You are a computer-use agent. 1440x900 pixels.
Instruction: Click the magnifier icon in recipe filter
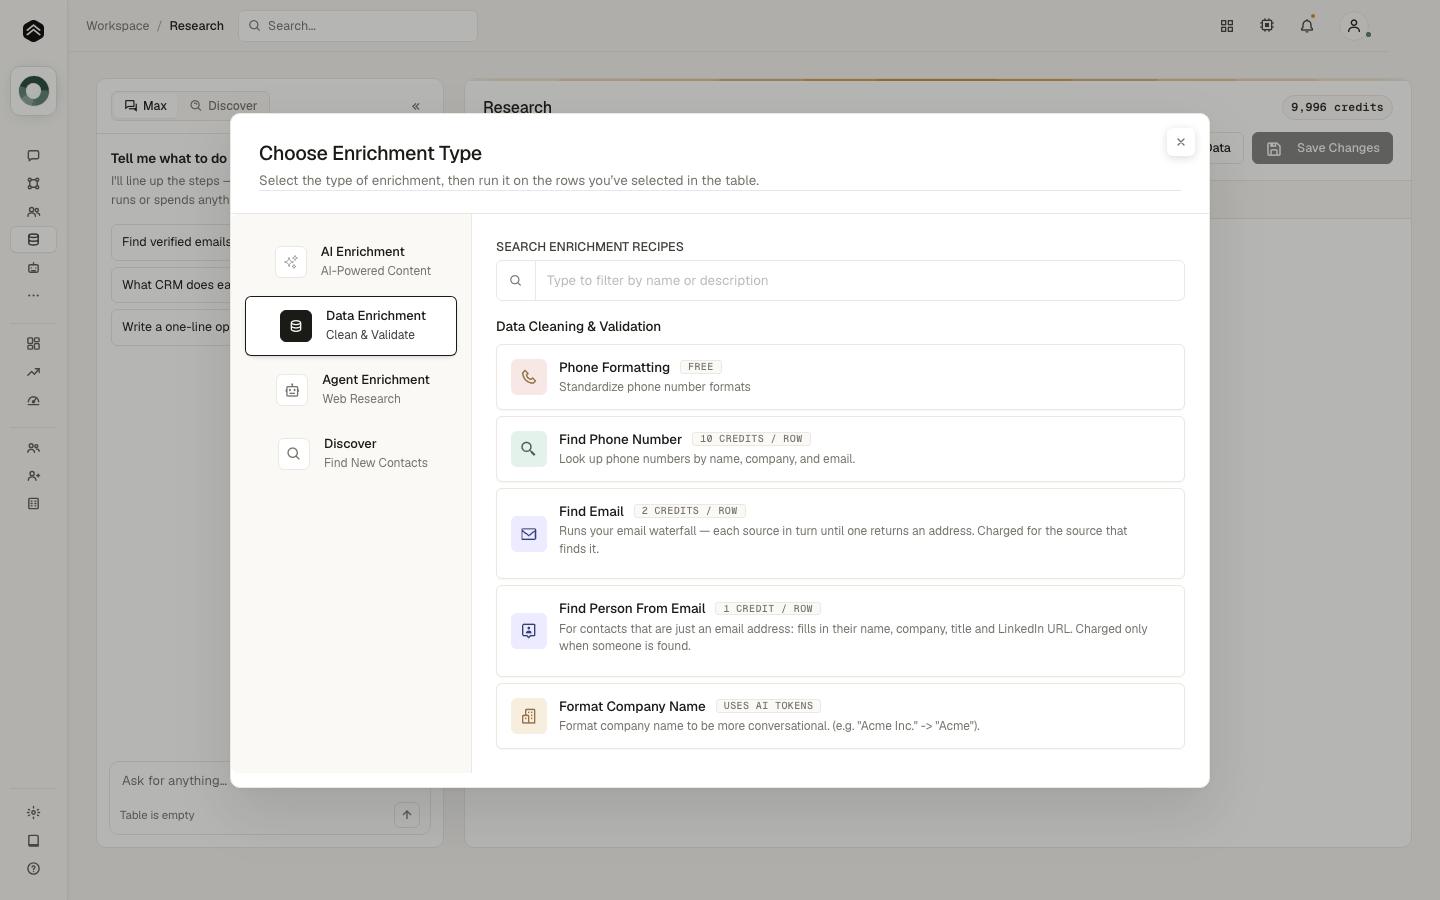tap(516, 281)
